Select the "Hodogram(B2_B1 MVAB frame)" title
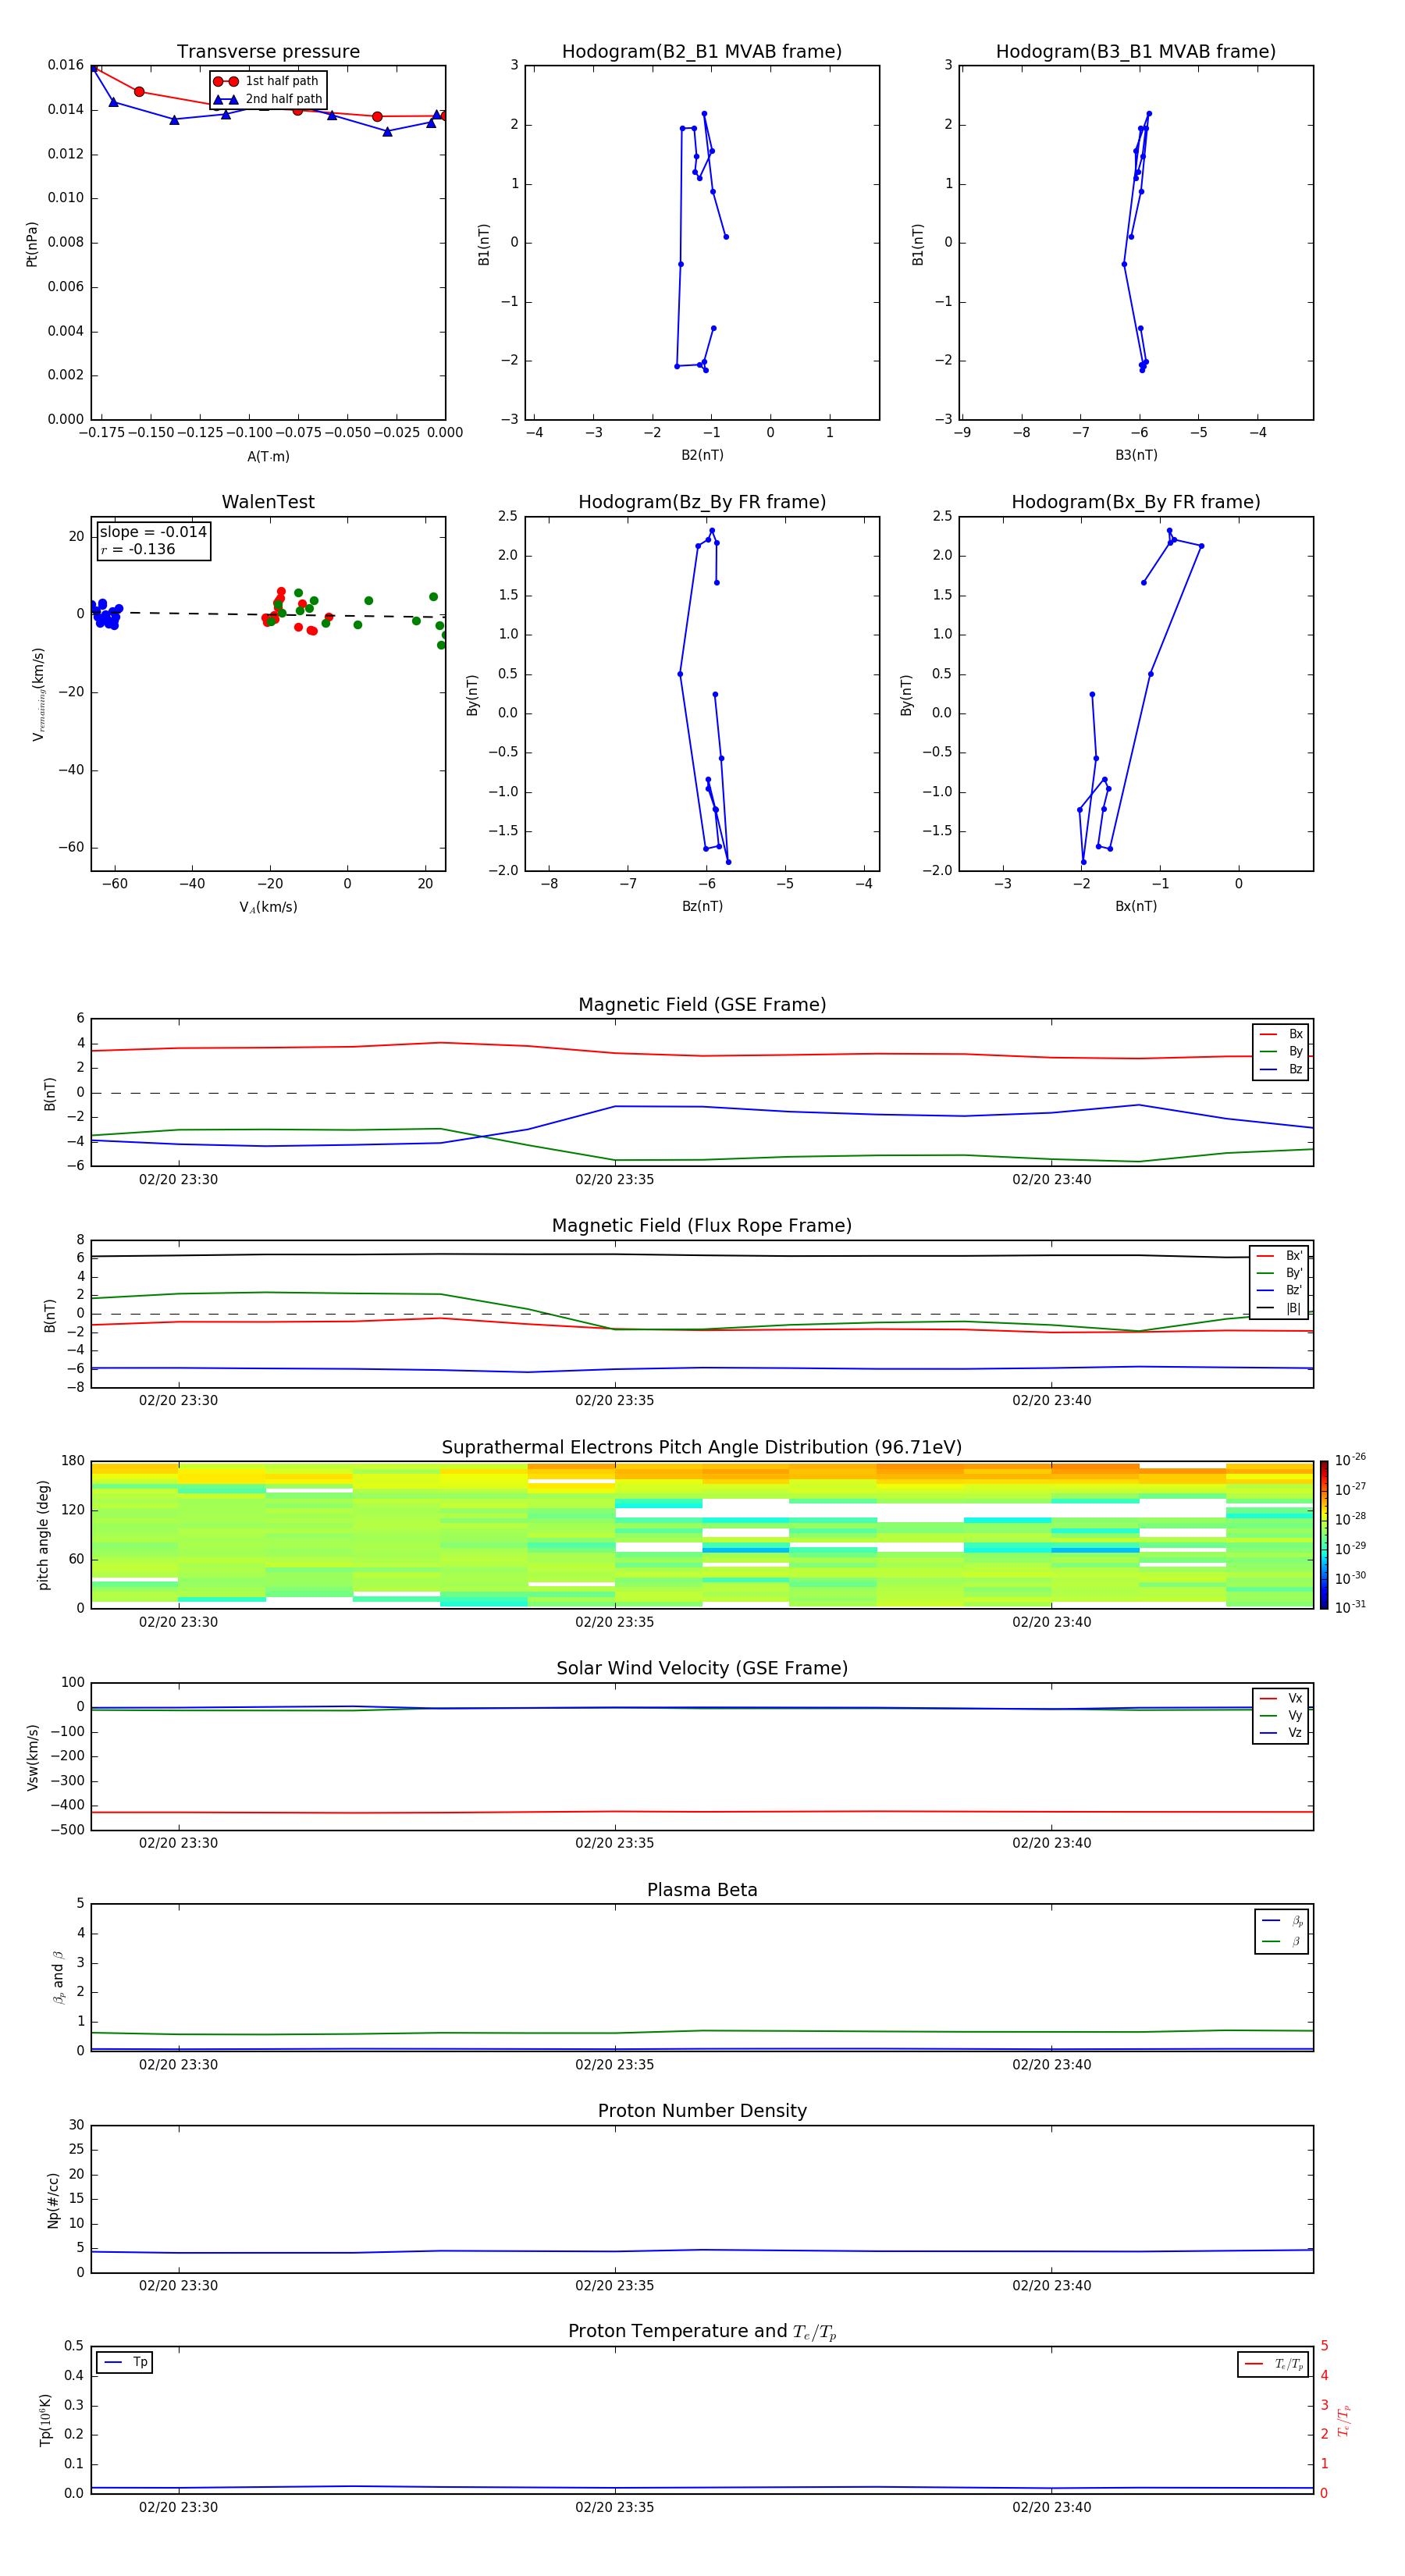This screenshot has width=1405, height=2576. (702, 51)
